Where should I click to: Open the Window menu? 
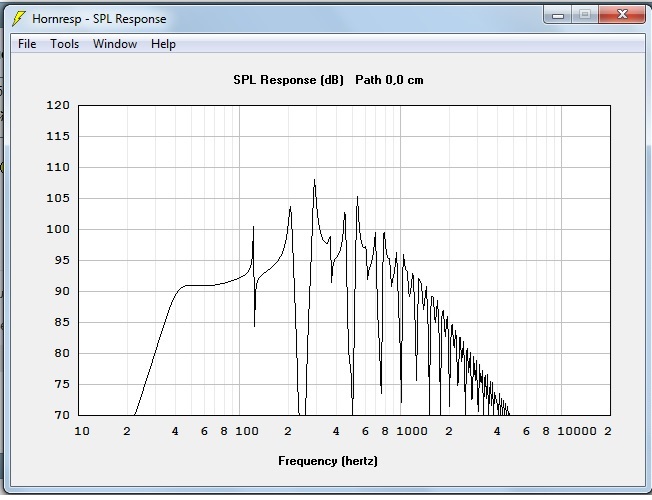click(x=115, y=44)
